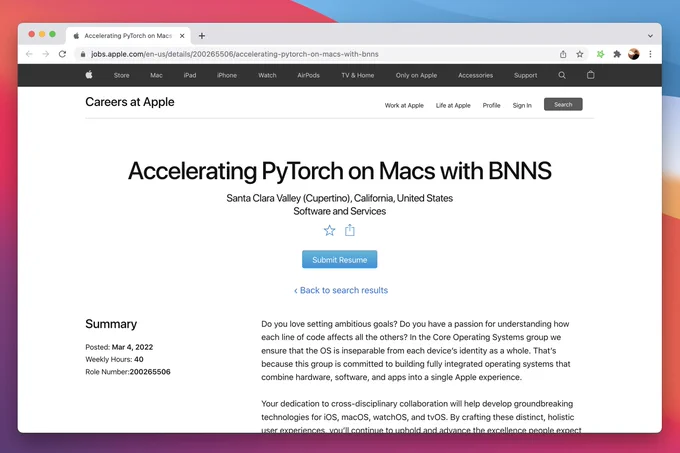Click the Submit Resume button
Screen dimensions: 680x453
point(340,260)
